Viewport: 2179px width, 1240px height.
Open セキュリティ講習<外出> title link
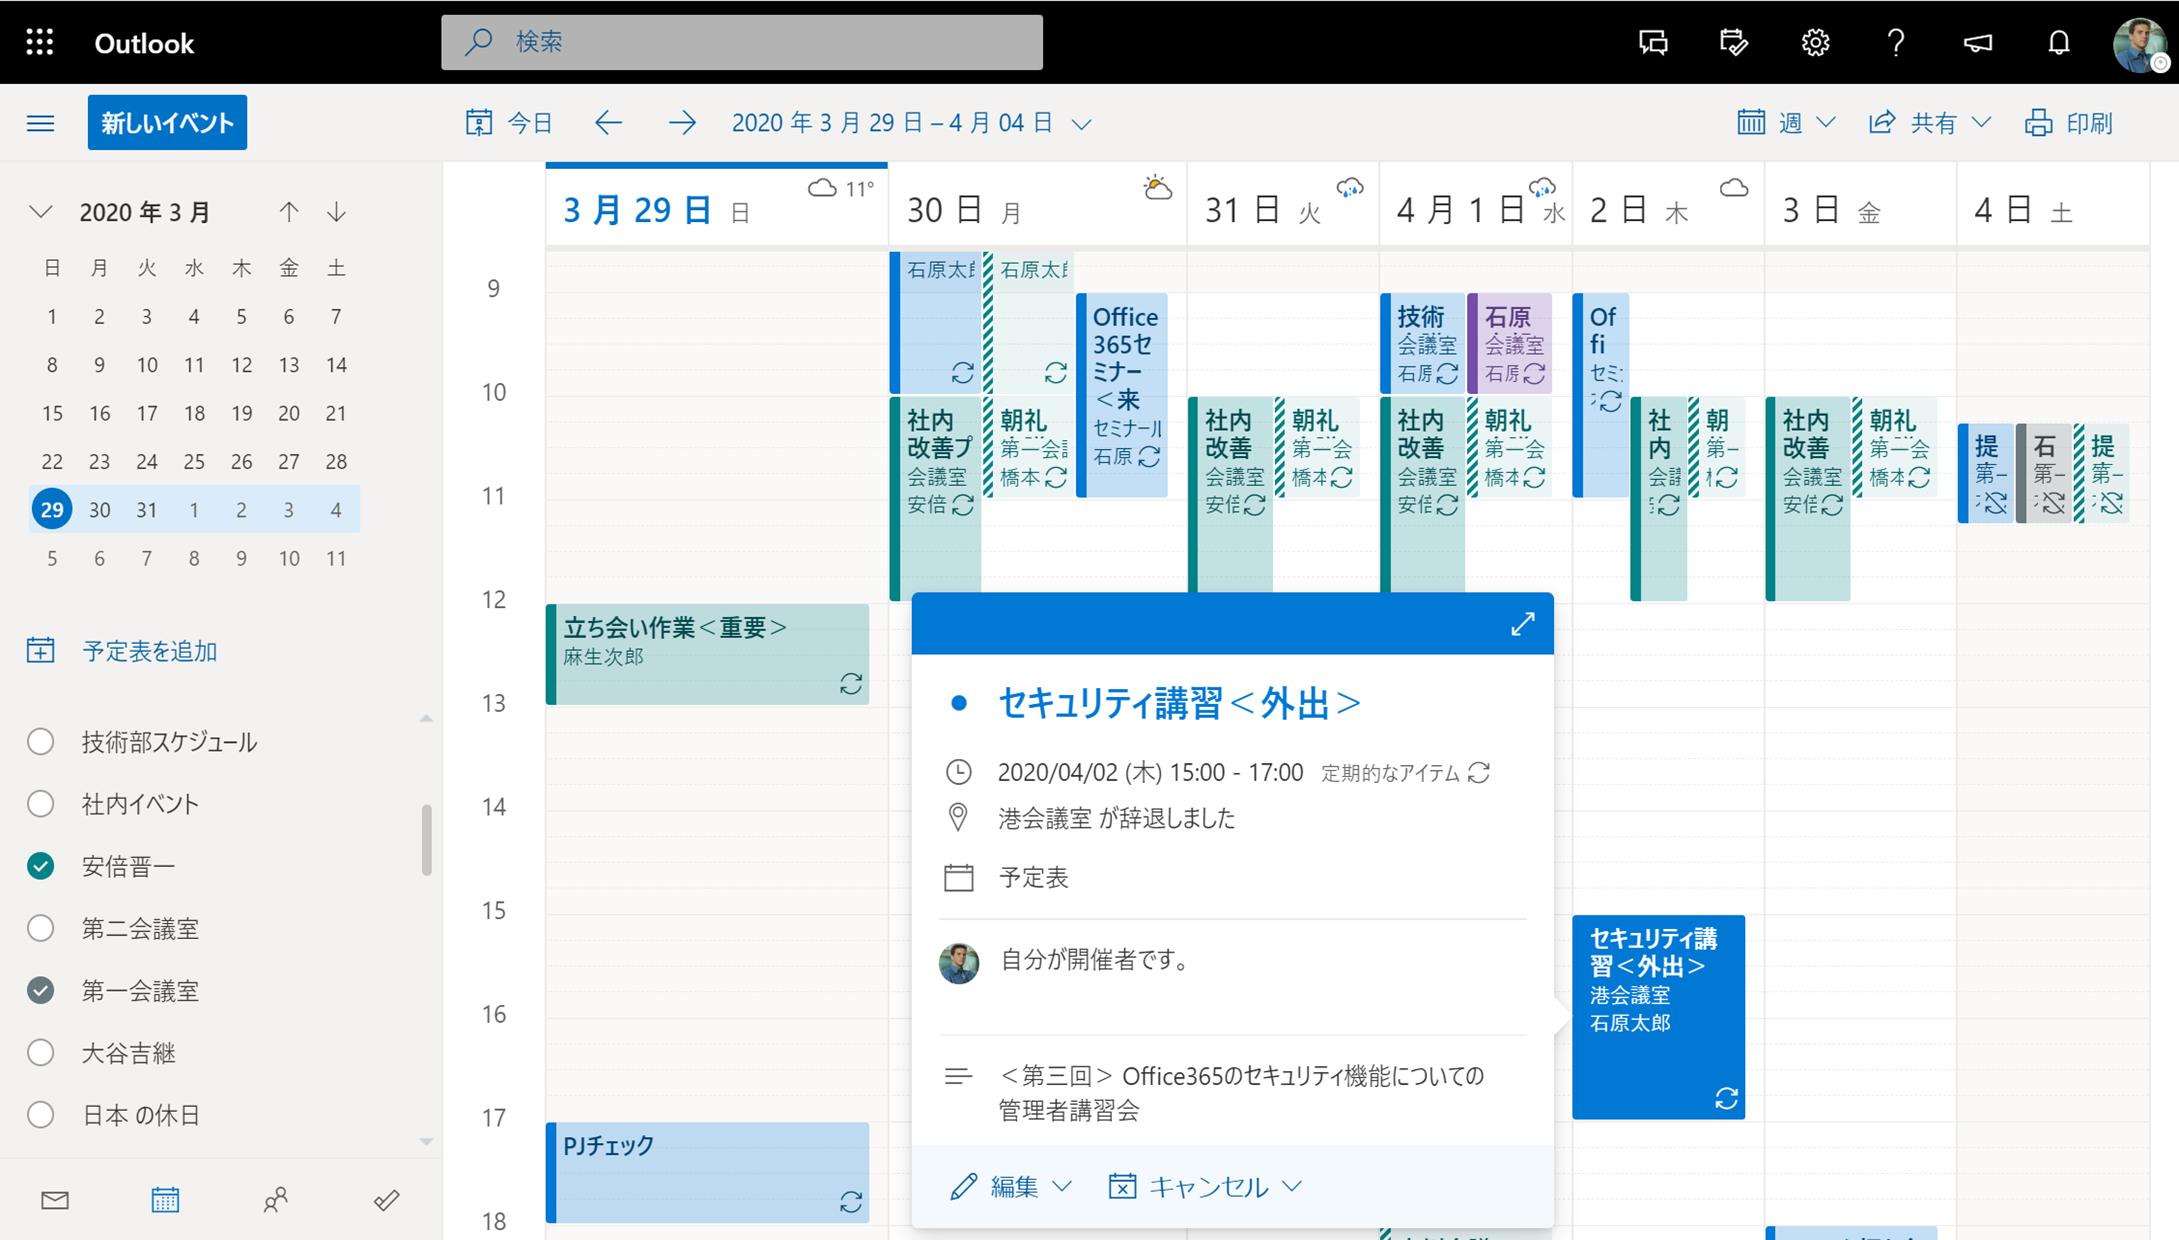(1179, 703)
